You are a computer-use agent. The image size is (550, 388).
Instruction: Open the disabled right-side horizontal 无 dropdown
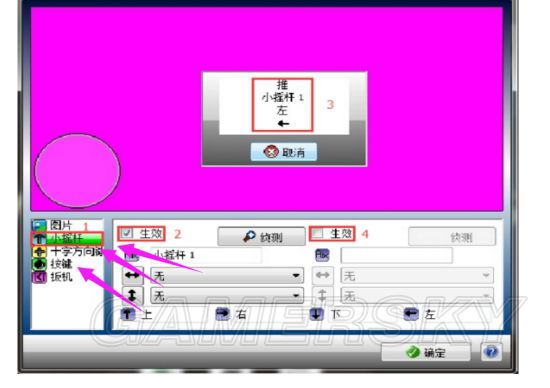(x=417, y=276)
